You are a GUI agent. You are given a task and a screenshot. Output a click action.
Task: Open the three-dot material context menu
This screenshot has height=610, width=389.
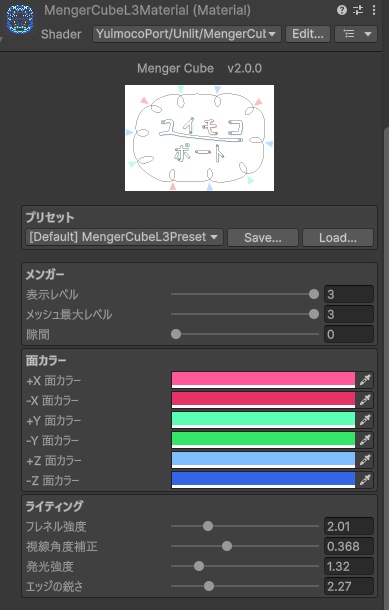(x=373, y=10)
